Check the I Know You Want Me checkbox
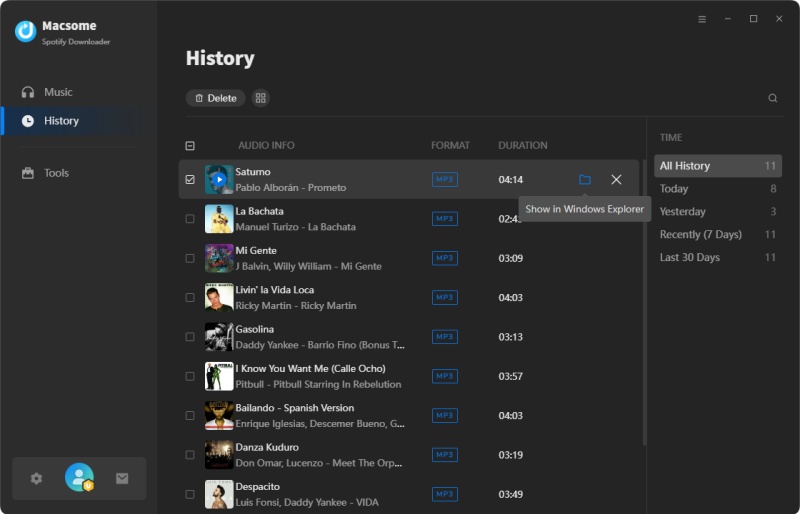Viewport: 800px width, 514px height. pyautogui.click(x=190, y=376)
